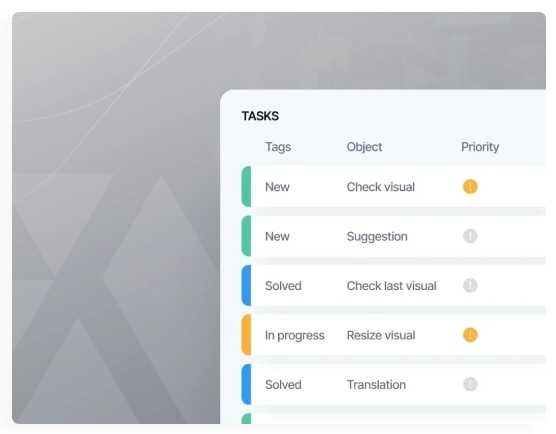
Task: Open the Translation task
Action: coord(376,385)
